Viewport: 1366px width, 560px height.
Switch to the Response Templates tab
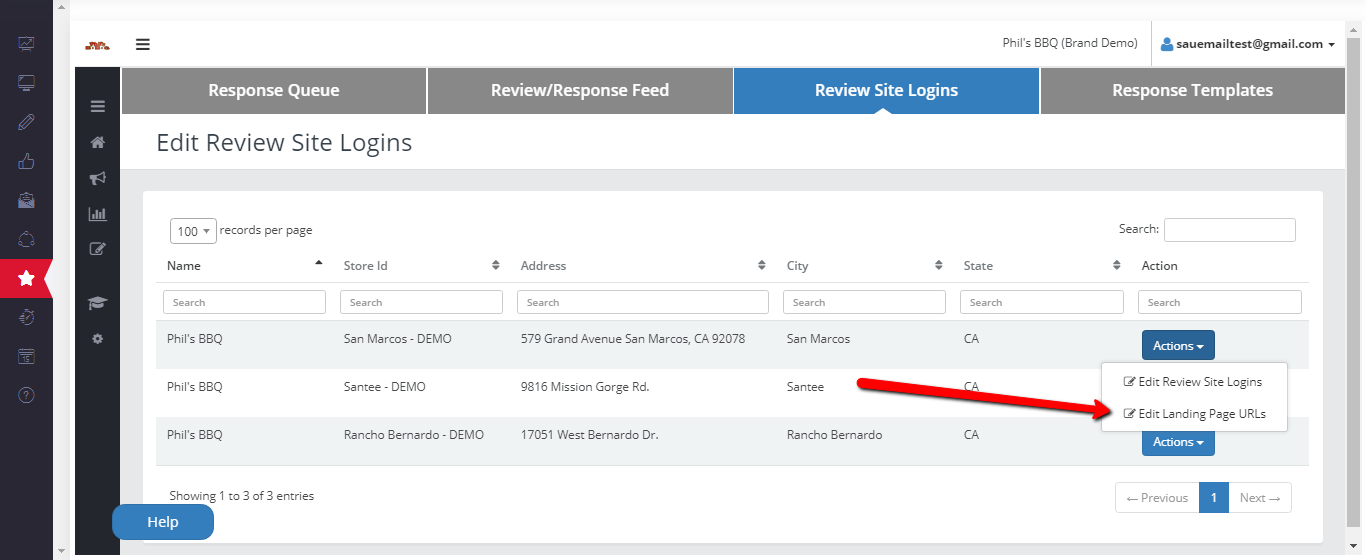click(1192, 91)
